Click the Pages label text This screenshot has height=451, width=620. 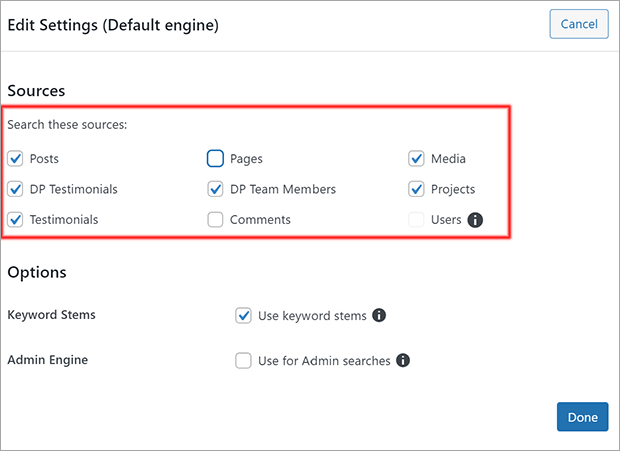(246, 159)
